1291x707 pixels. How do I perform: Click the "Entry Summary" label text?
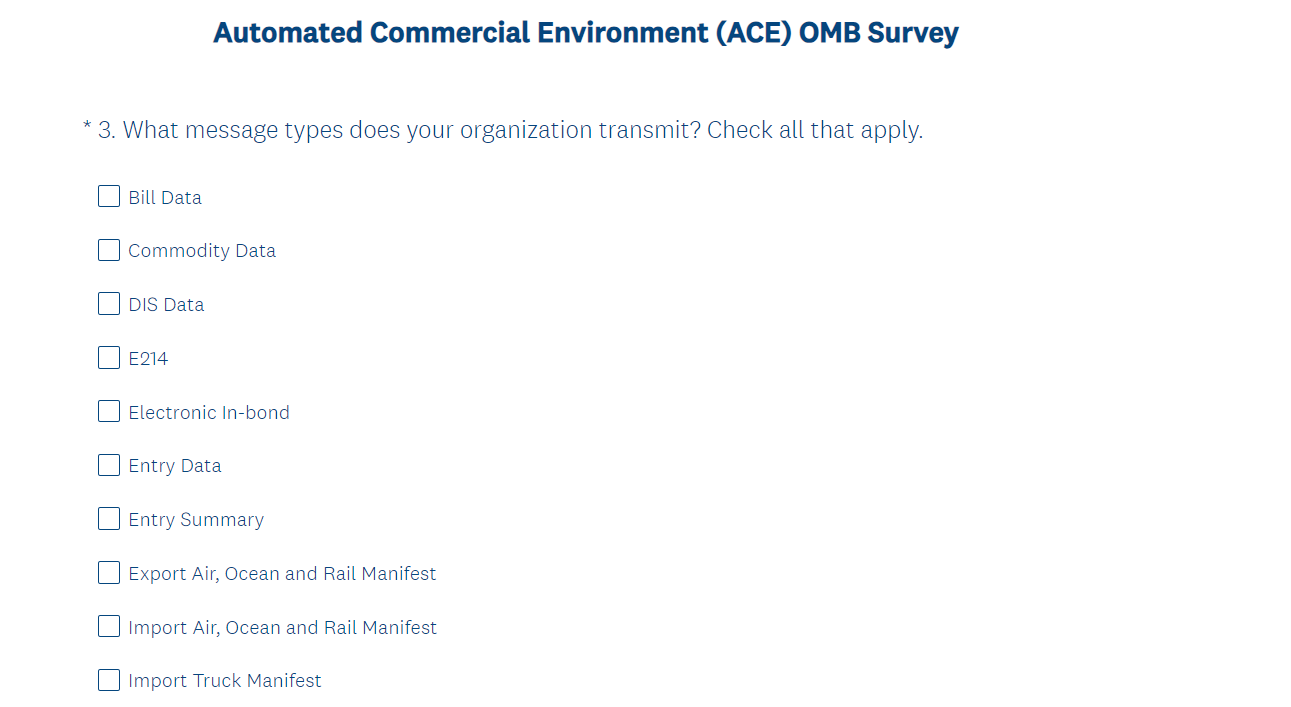[x=196, y=520]
